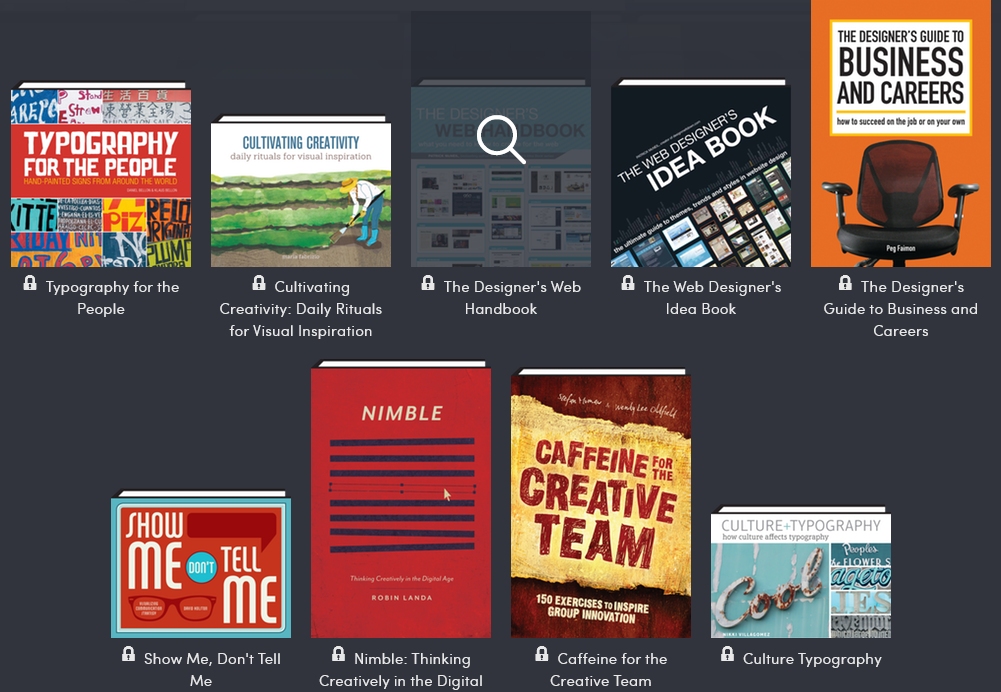Click the magnifier icon on Designer's Web Handbook cover

click(x=501, y=139)
